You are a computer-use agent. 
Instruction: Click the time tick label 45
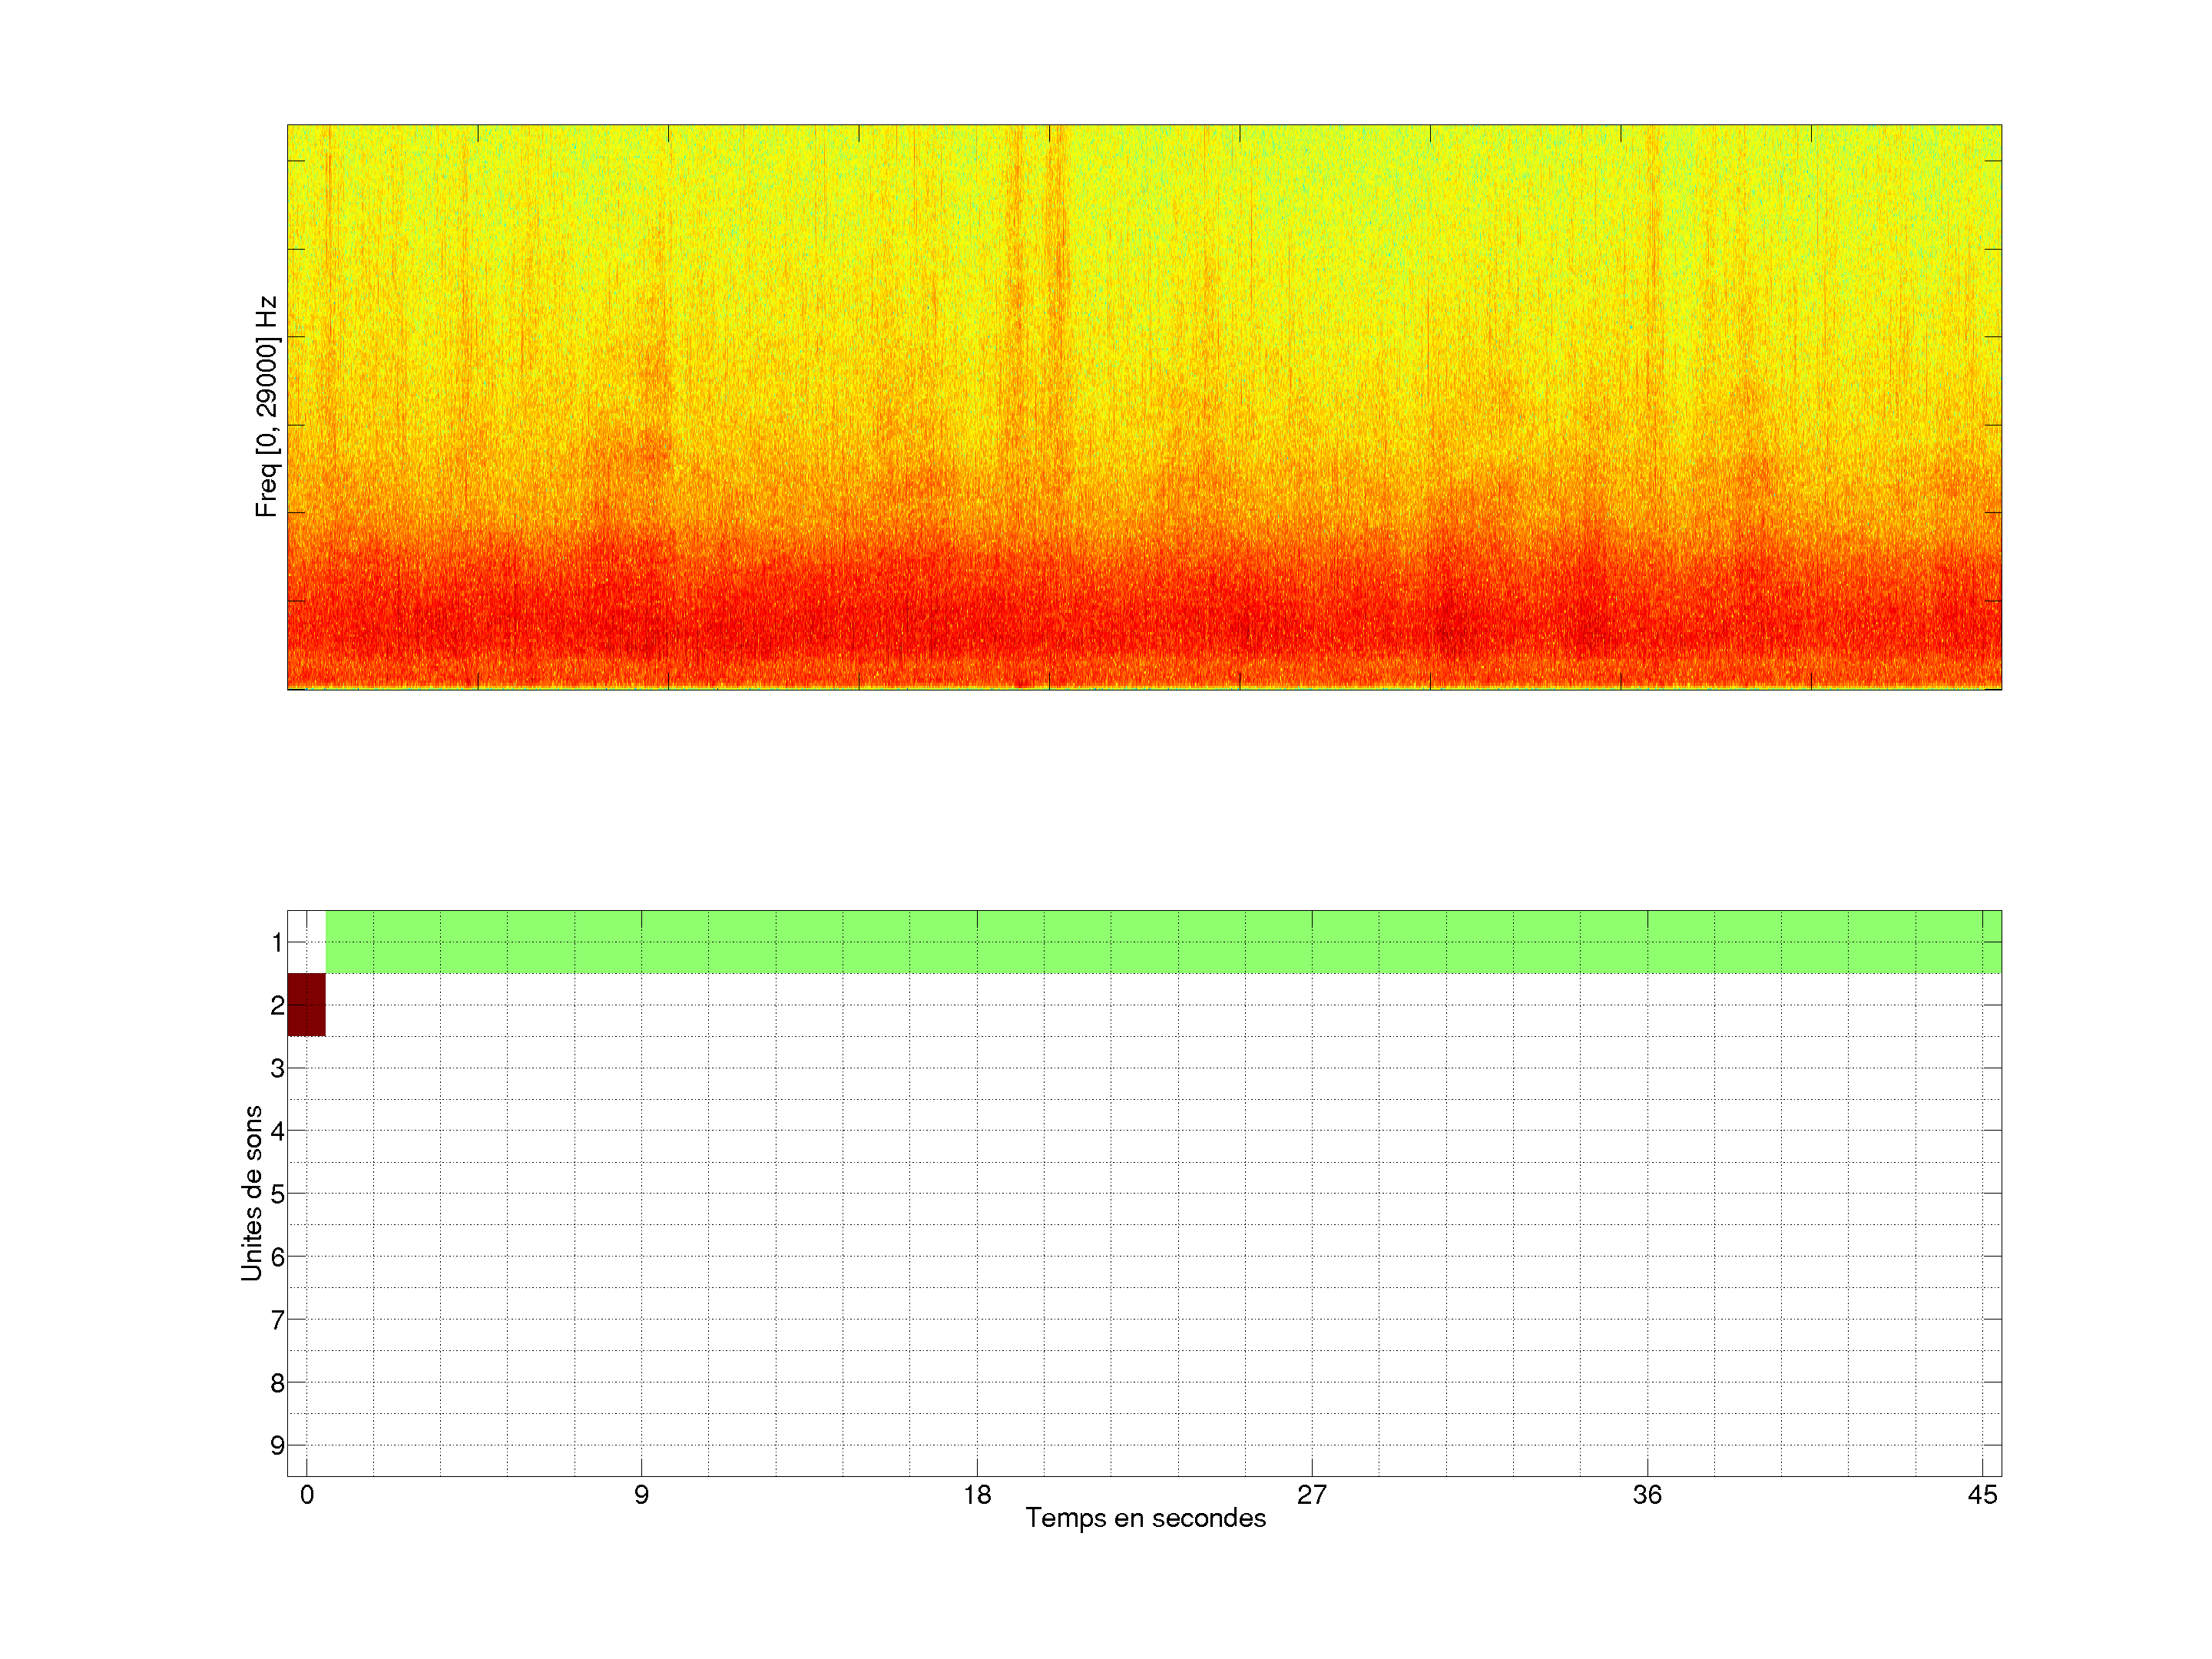click(1982, 1495)
